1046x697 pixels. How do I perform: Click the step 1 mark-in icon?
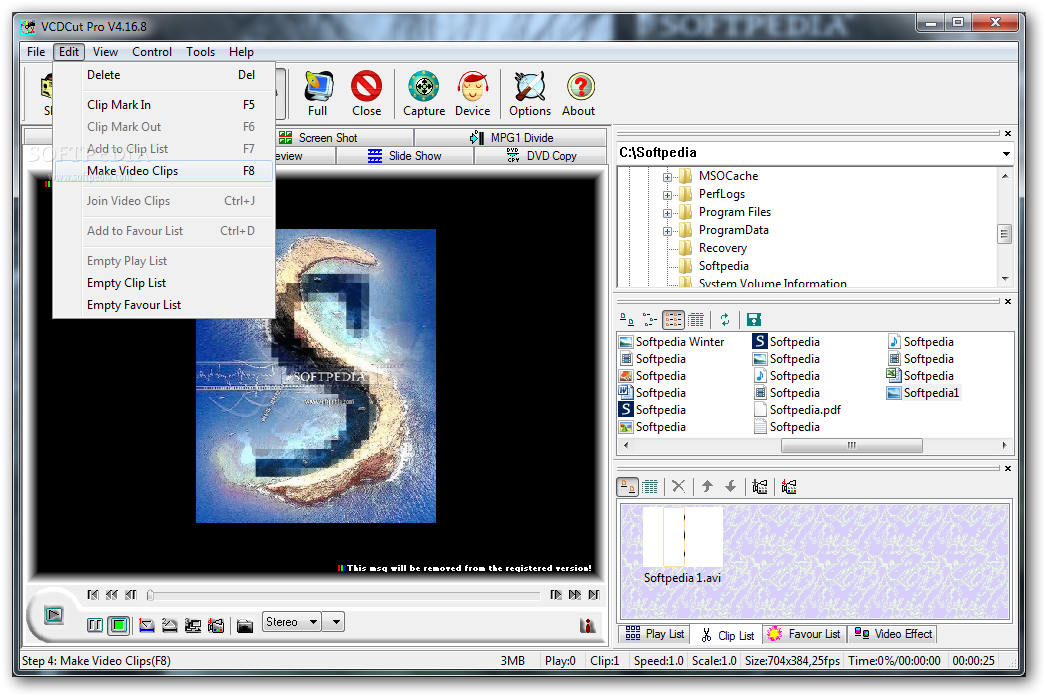(x=147, y=626)
